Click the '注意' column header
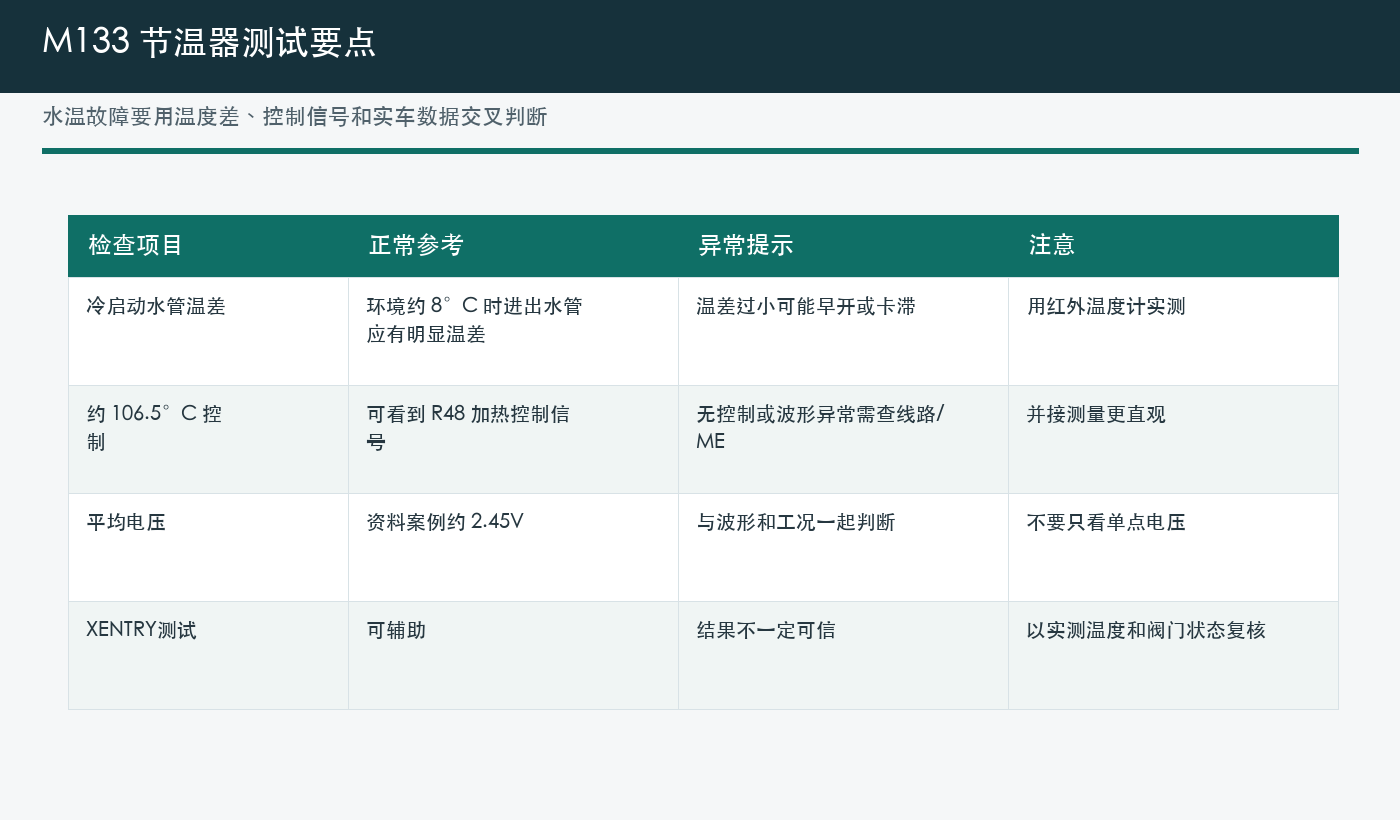Viewport: 1400px width, 820px height. [x=1173, y=246]
